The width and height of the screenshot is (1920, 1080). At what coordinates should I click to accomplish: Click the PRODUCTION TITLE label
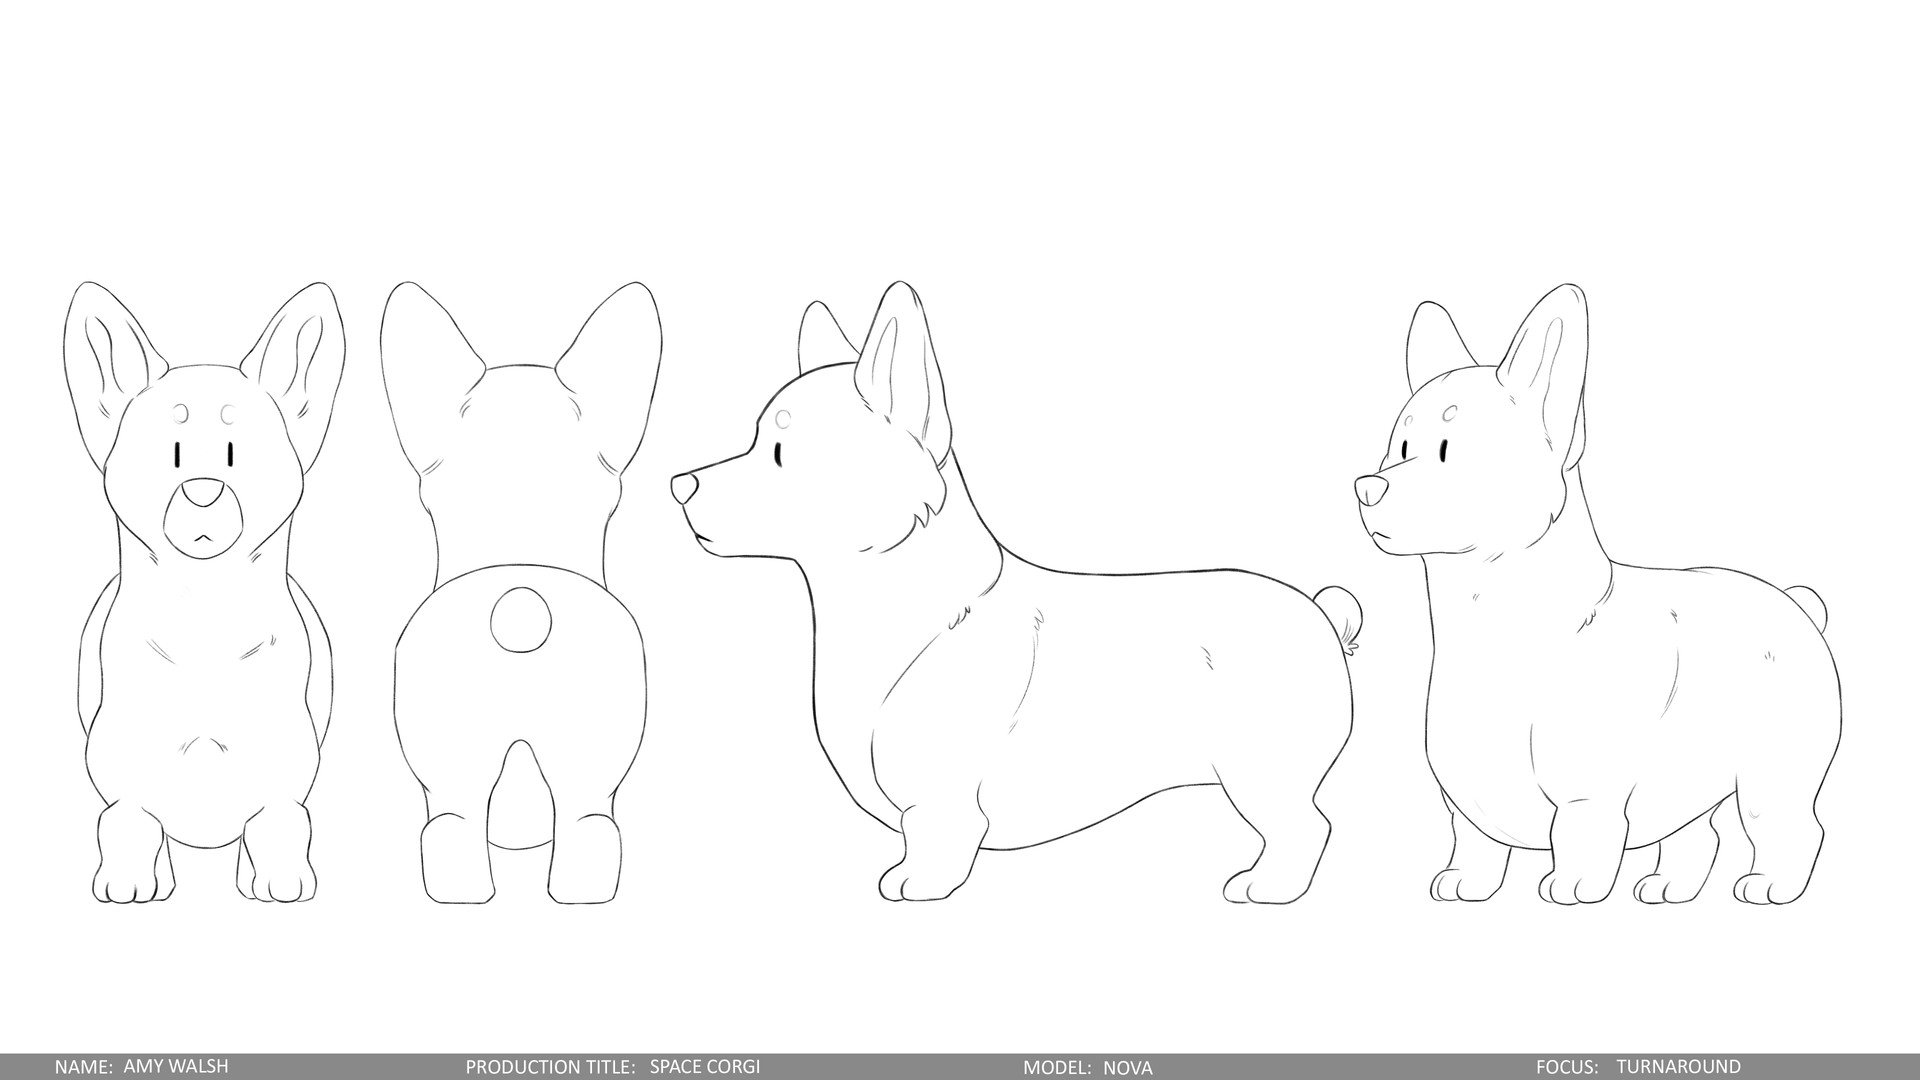click(550, 1066)
